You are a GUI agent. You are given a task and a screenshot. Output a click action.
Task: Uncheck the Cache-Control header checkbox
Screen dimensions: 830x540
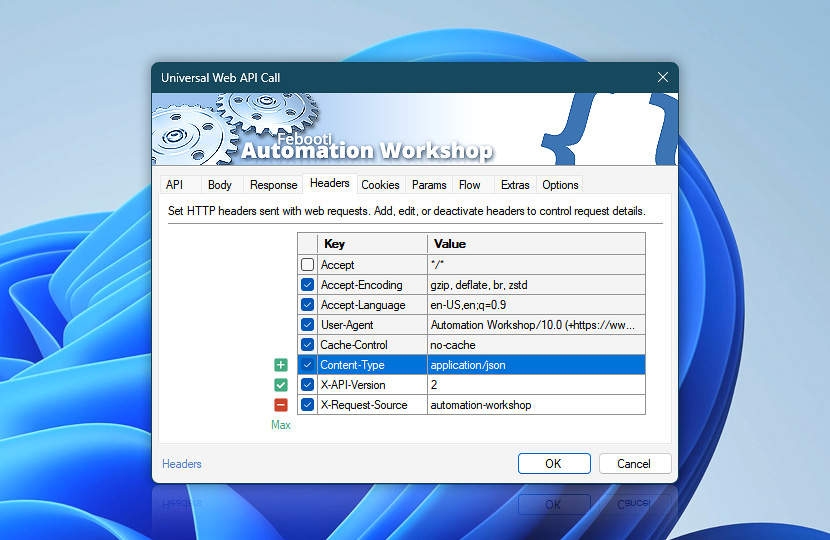point(307,345)
